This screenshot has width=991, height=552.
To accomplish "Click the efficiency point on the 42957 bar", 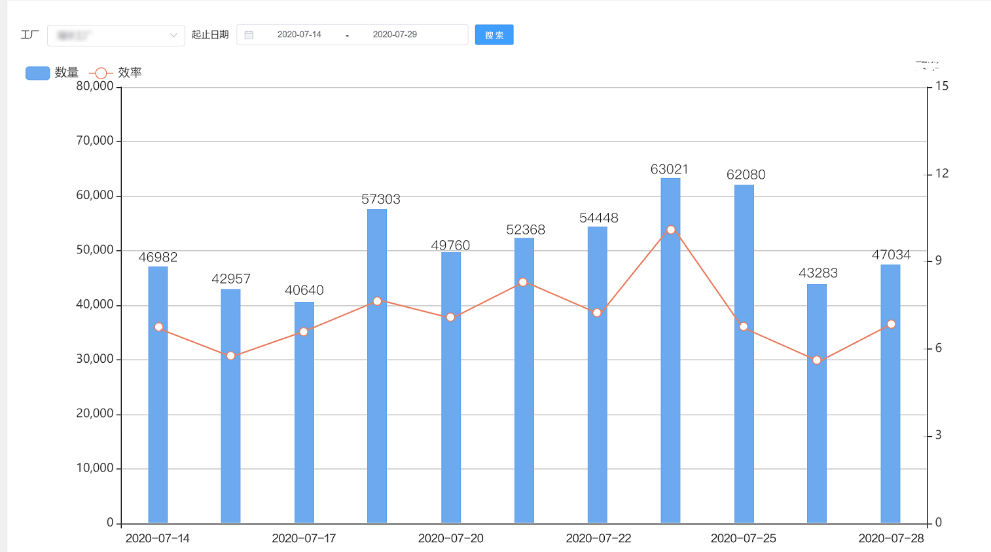I will (231, 356).
